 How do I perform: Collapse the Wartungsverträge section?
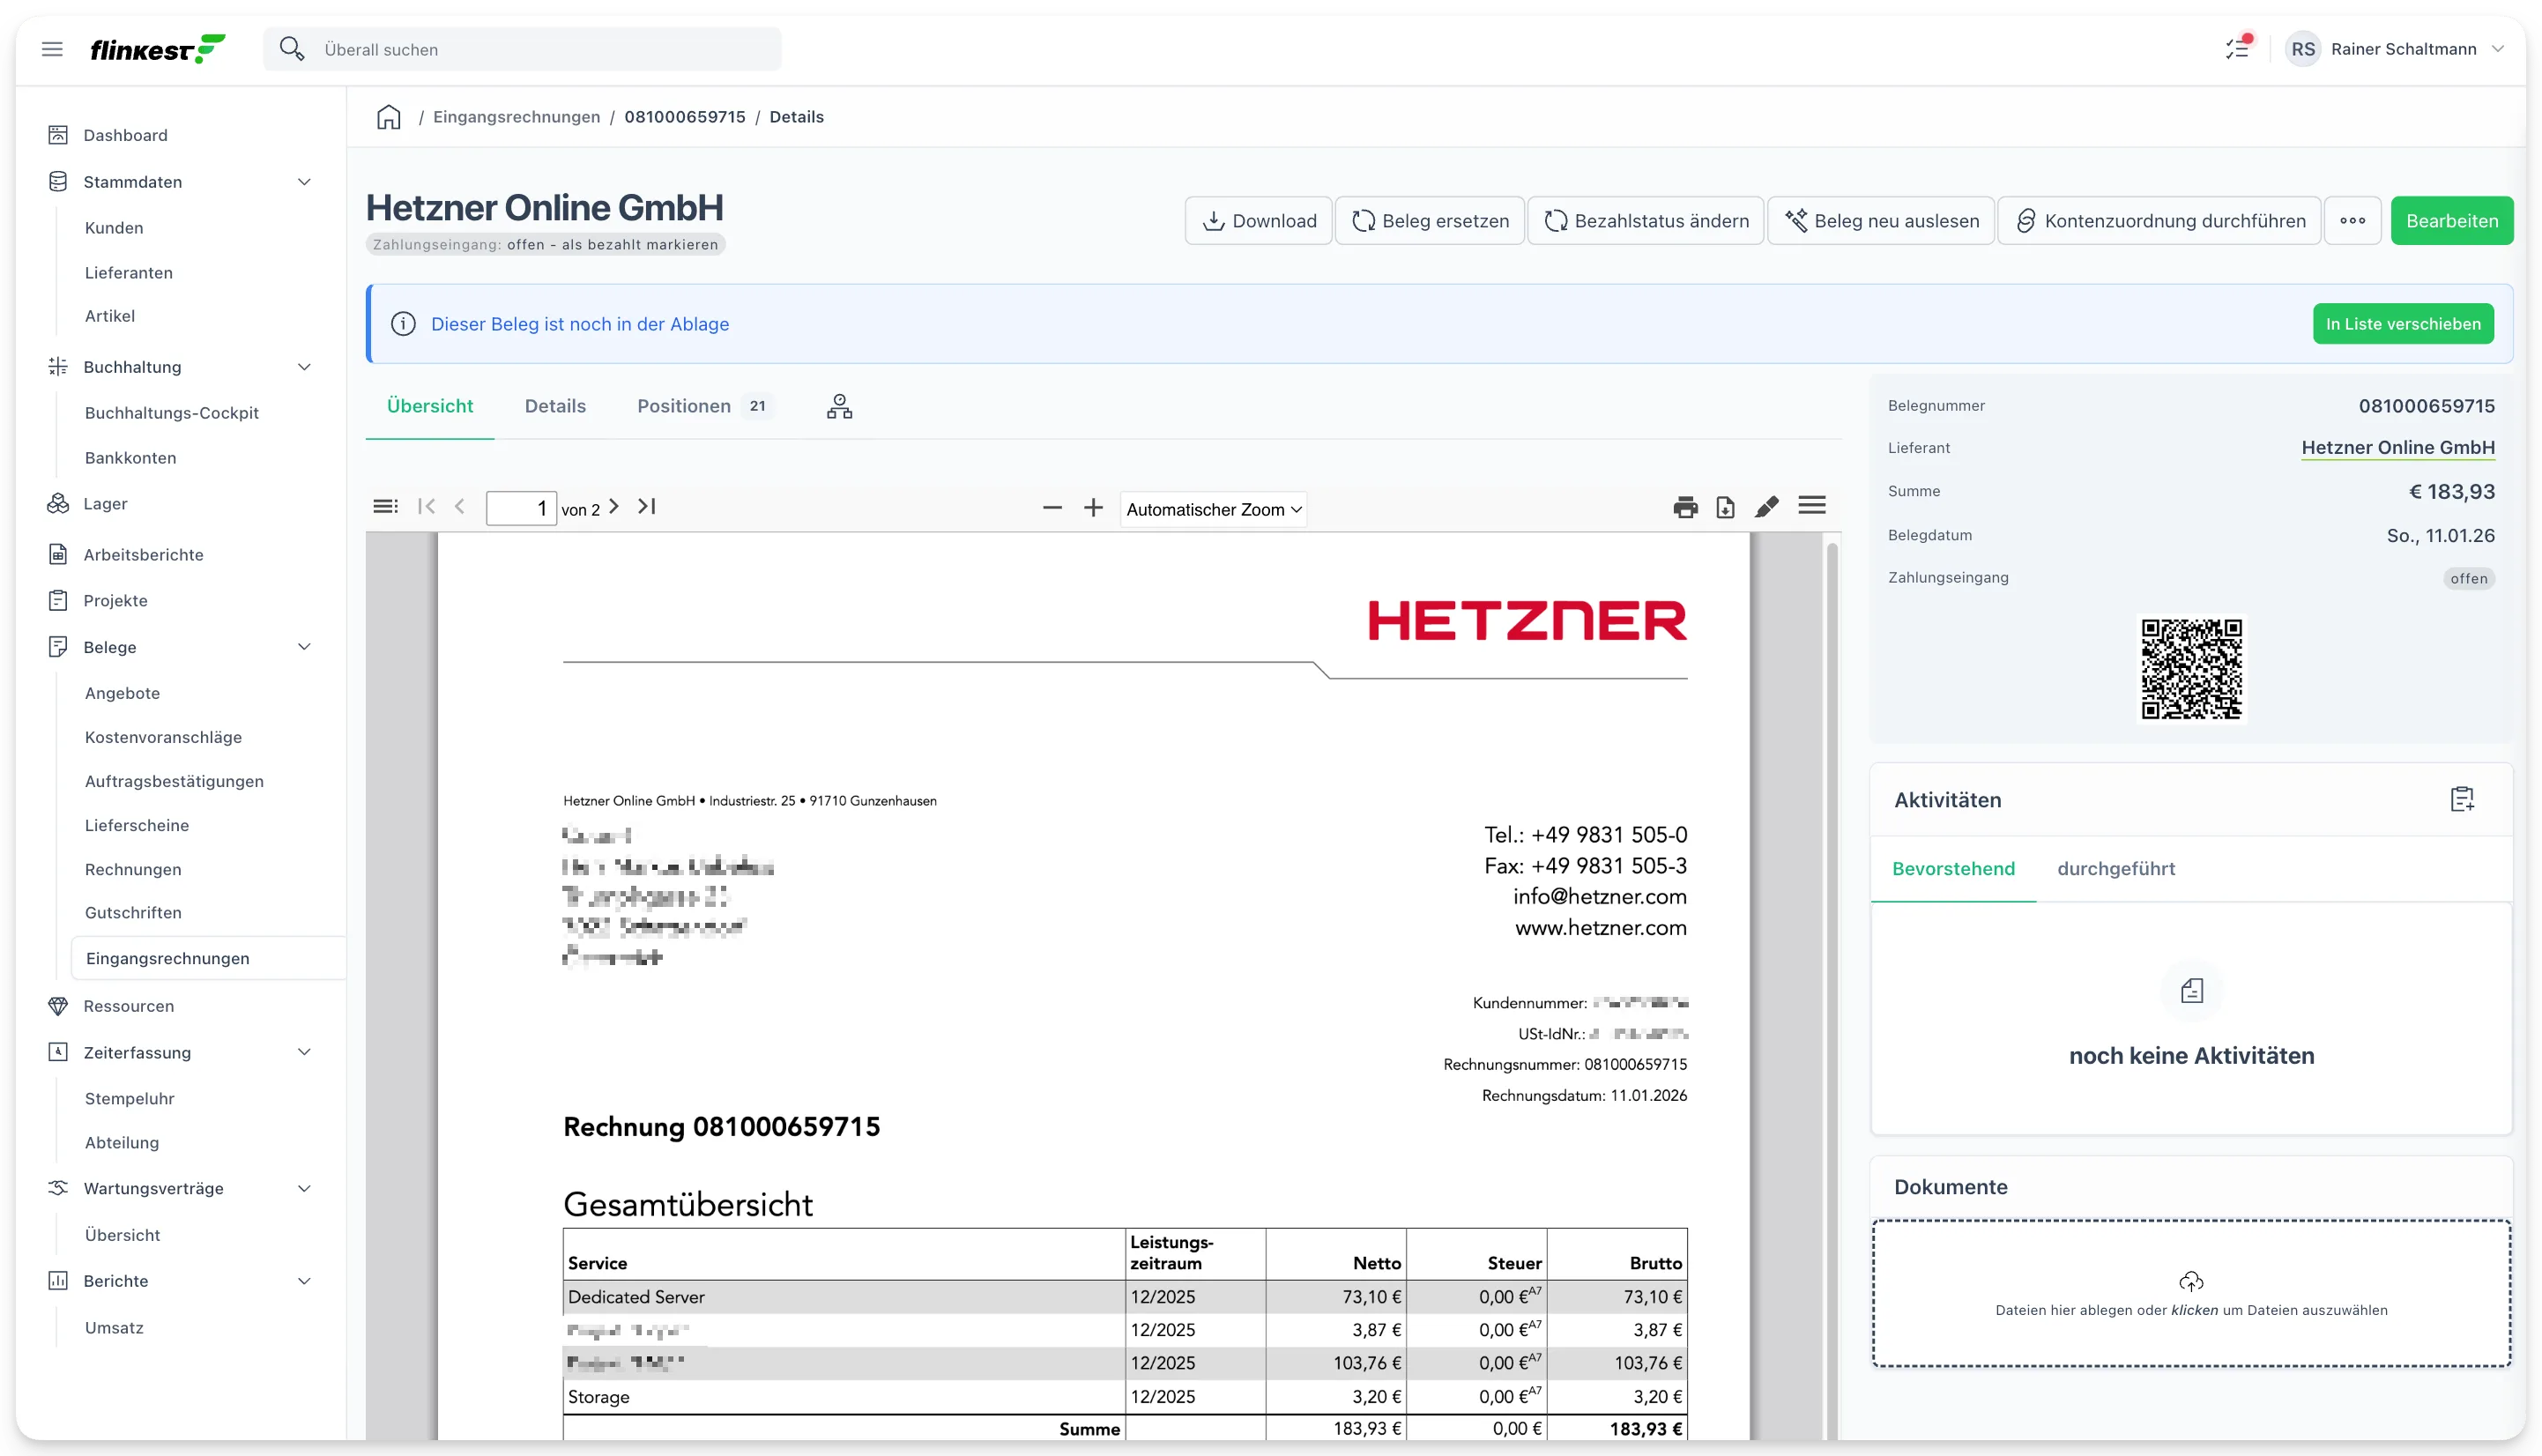(x=304, y=1188)
